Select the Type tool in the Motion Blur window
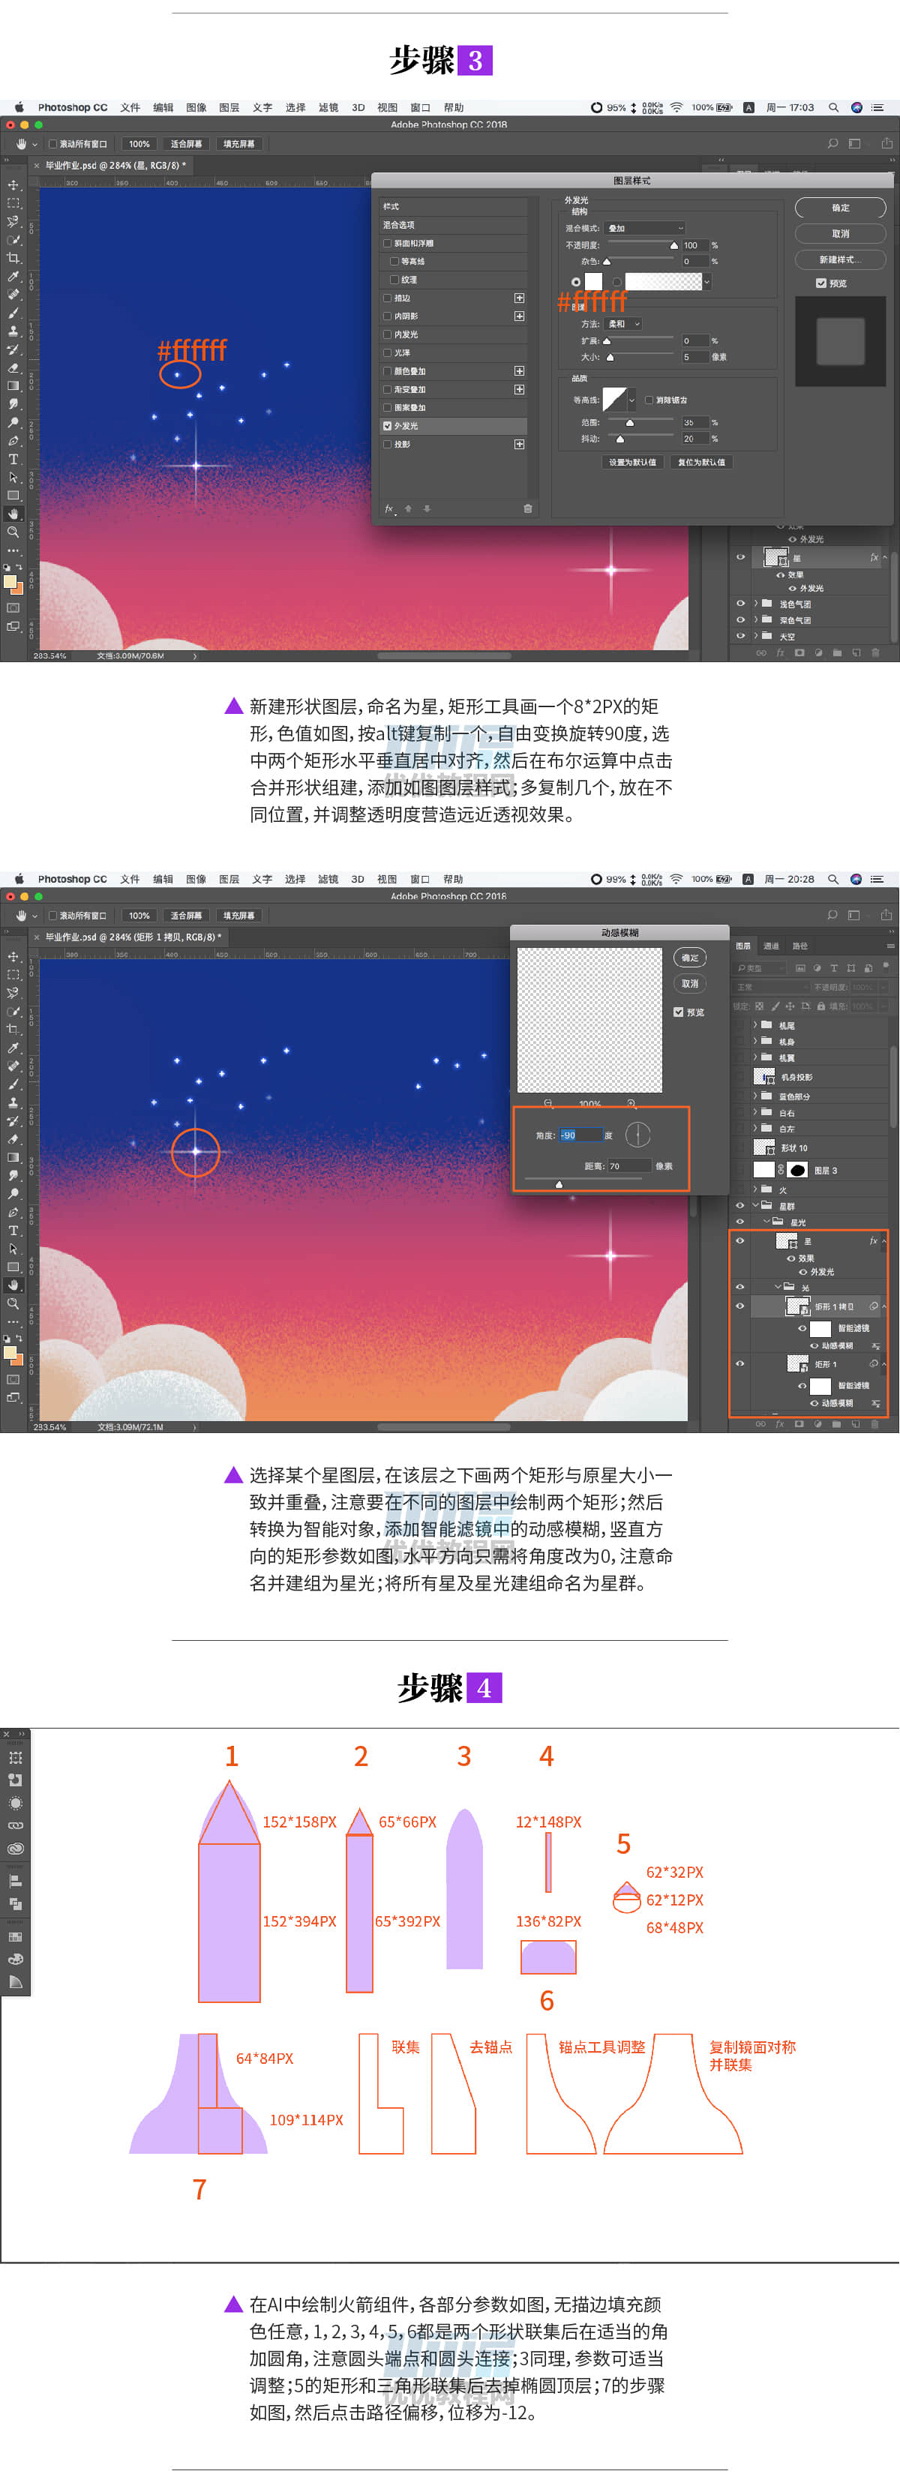The image size is (900, 2486). [13, 1231]
